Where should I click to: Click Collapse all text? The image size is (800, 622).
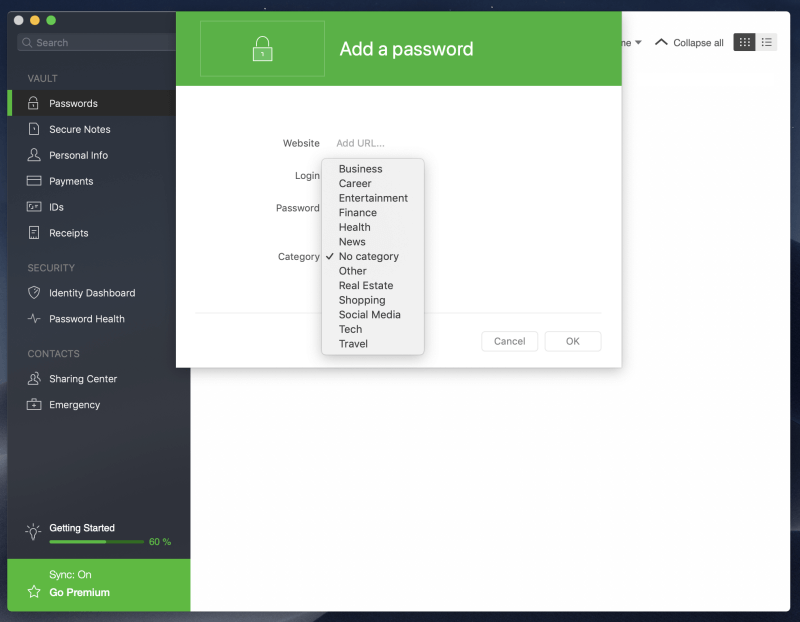click(x=698, y=43)
